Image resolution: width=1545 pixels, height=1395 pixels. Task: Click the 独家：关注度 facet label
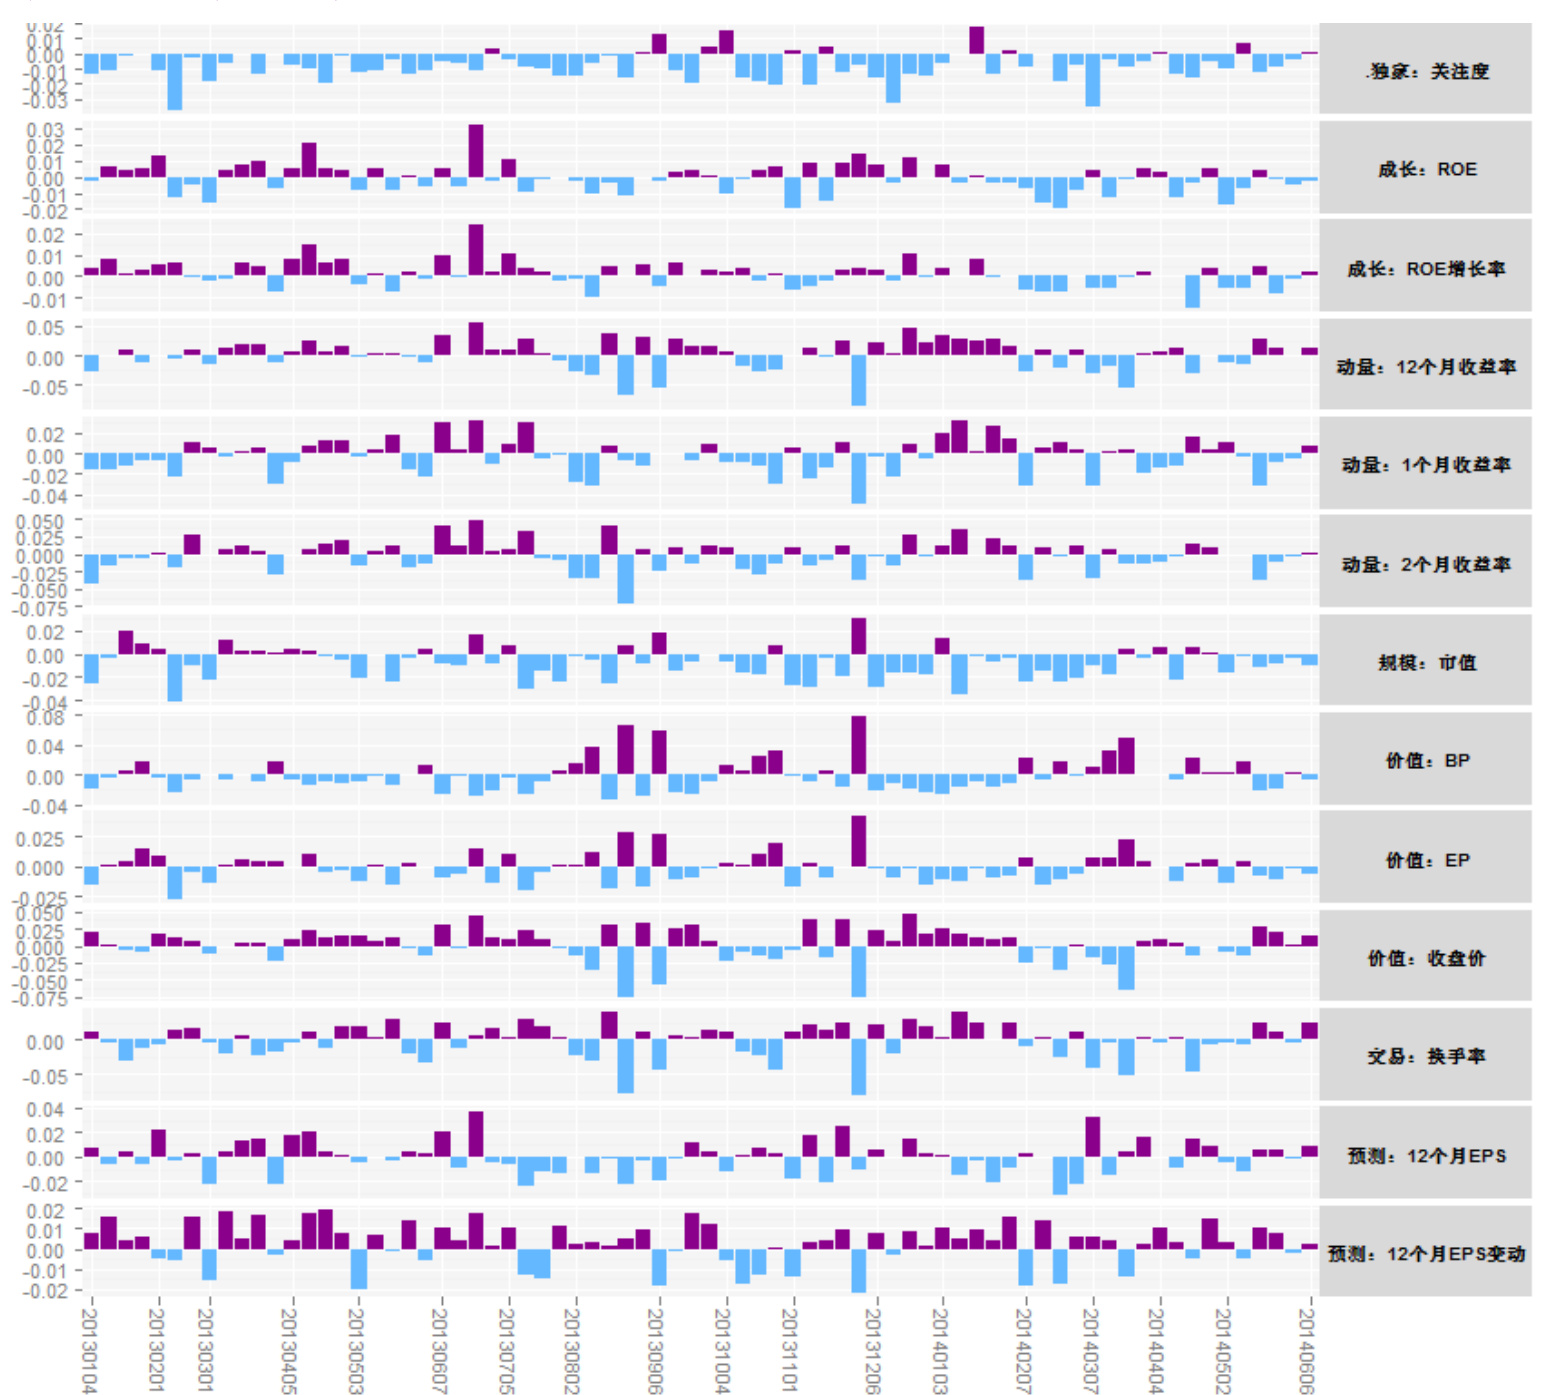click(x=1427, y=71)
